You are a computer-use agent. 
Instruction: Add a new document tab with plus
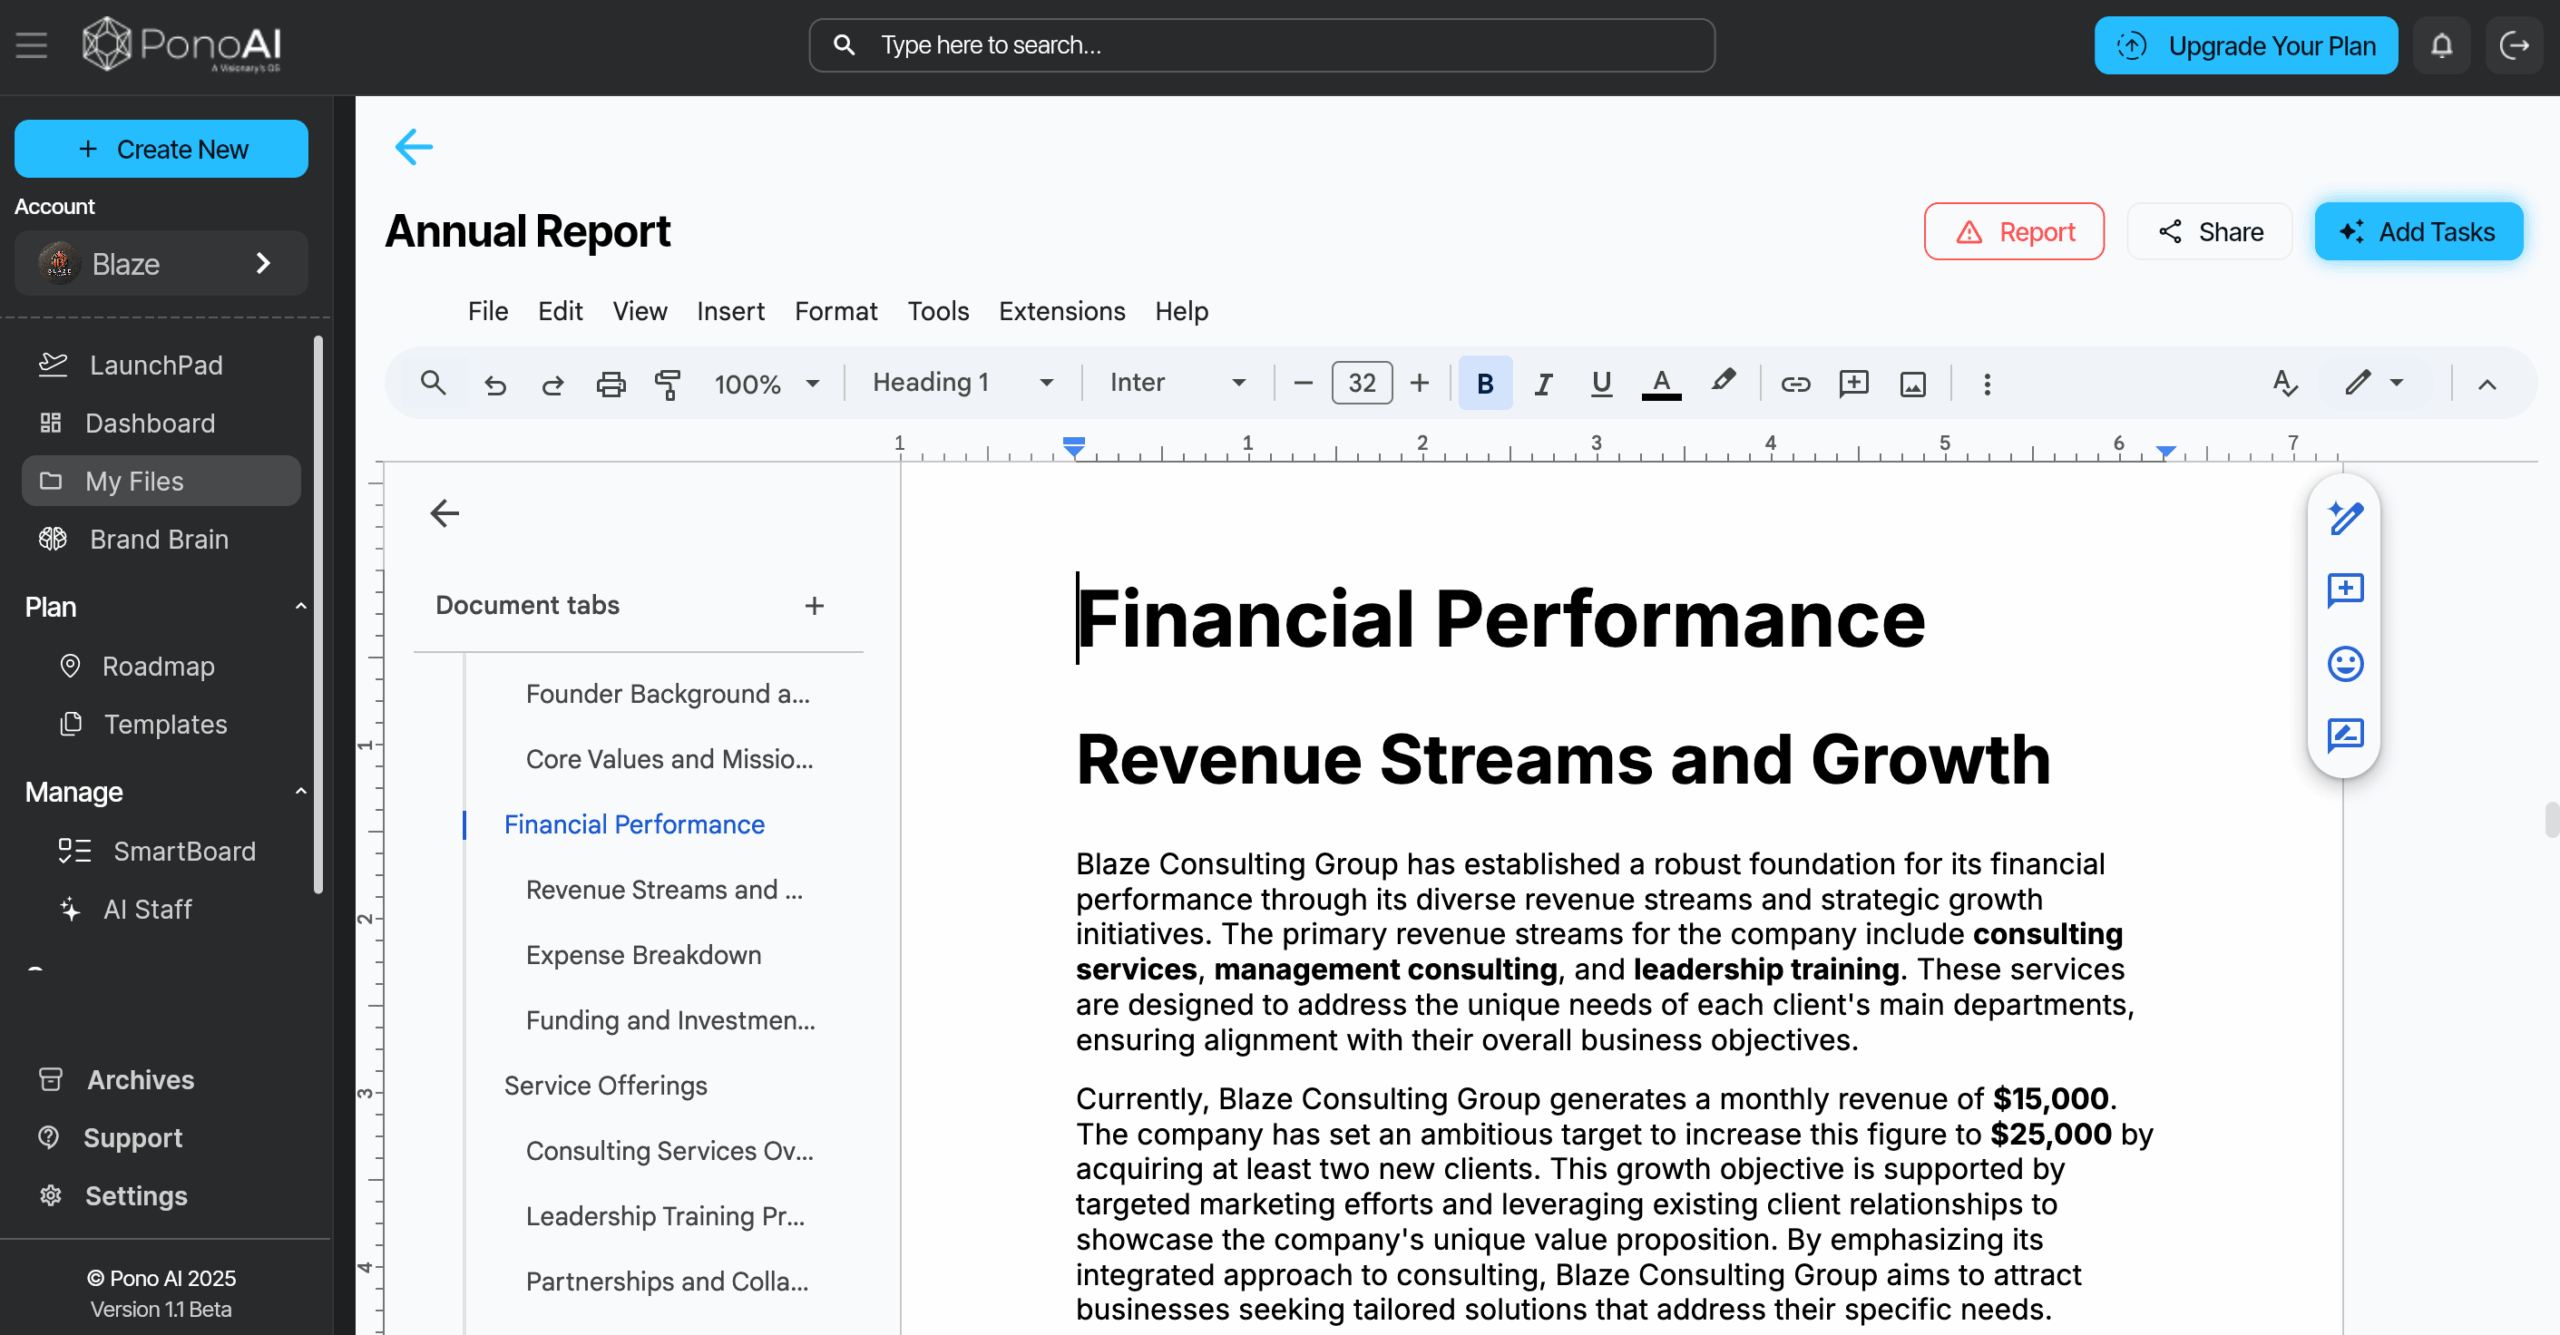pos(814,606)
